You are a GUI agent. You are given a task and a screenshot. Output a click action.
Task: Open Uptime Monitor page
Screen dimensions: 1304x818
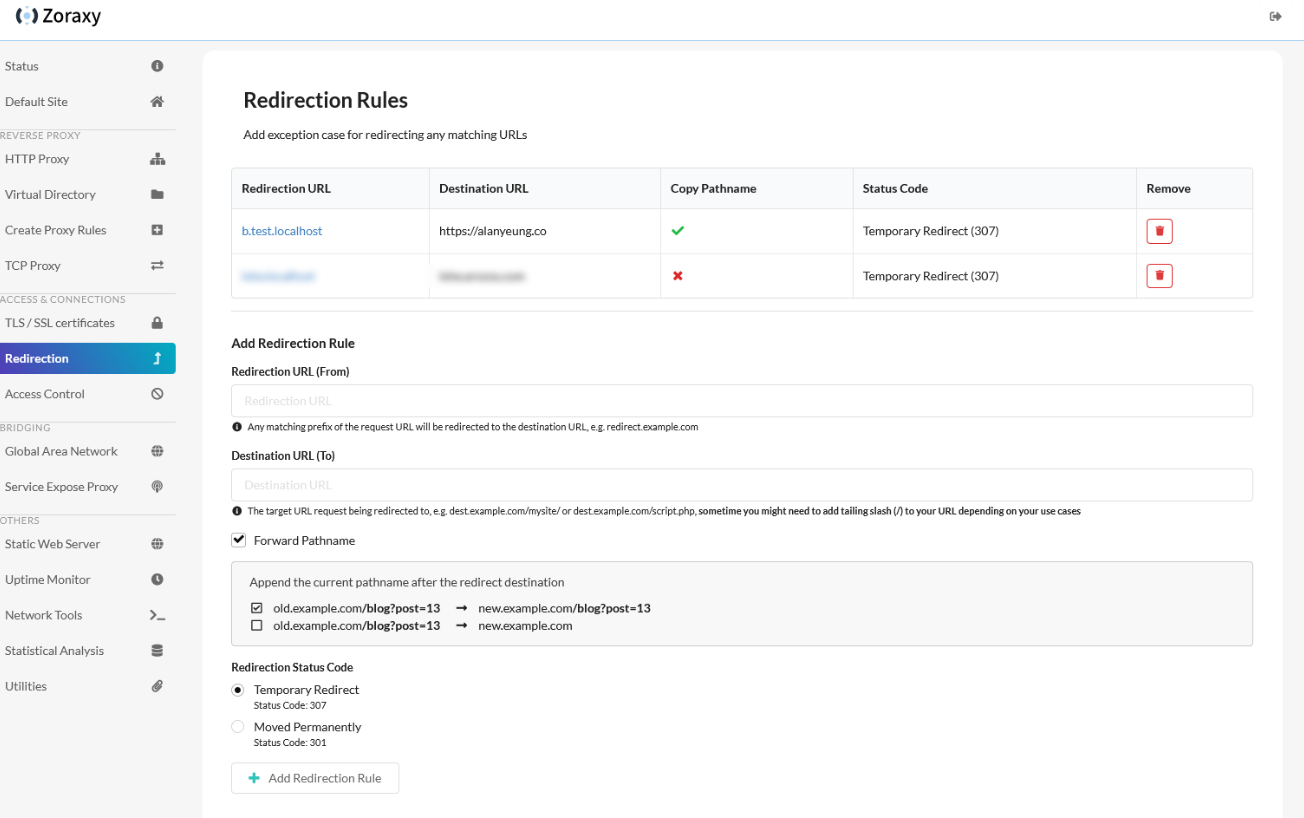coord(87,580)
